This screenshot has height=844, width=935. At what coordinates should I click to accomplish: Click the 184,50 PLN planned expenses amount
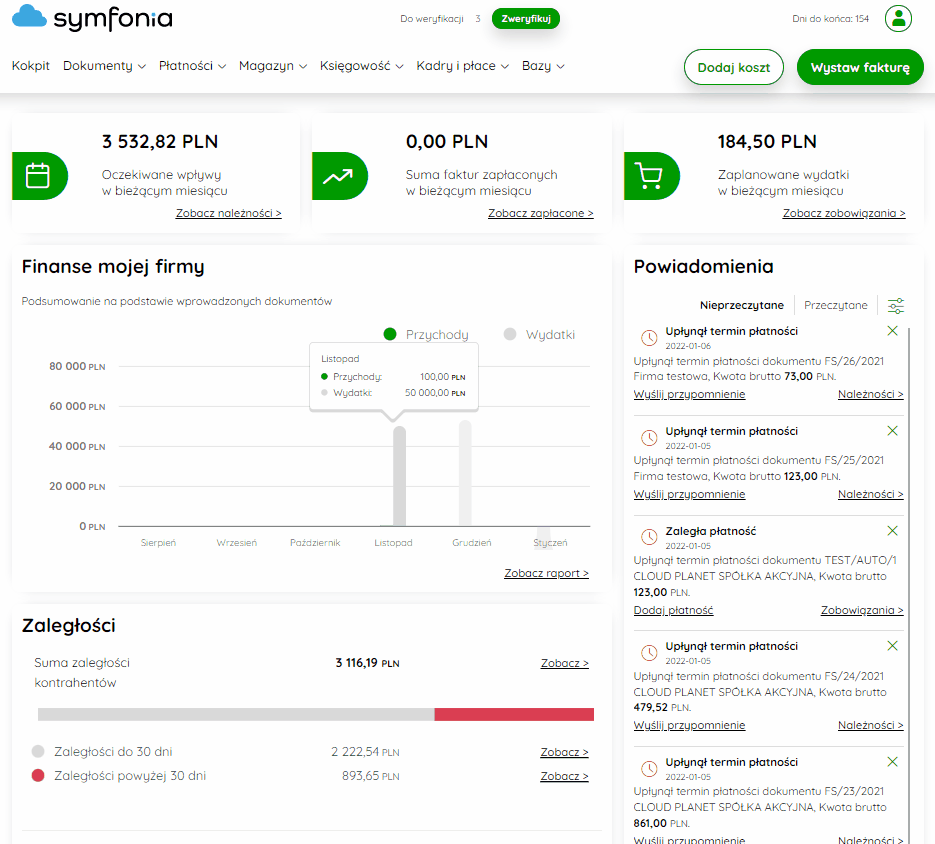767,142
